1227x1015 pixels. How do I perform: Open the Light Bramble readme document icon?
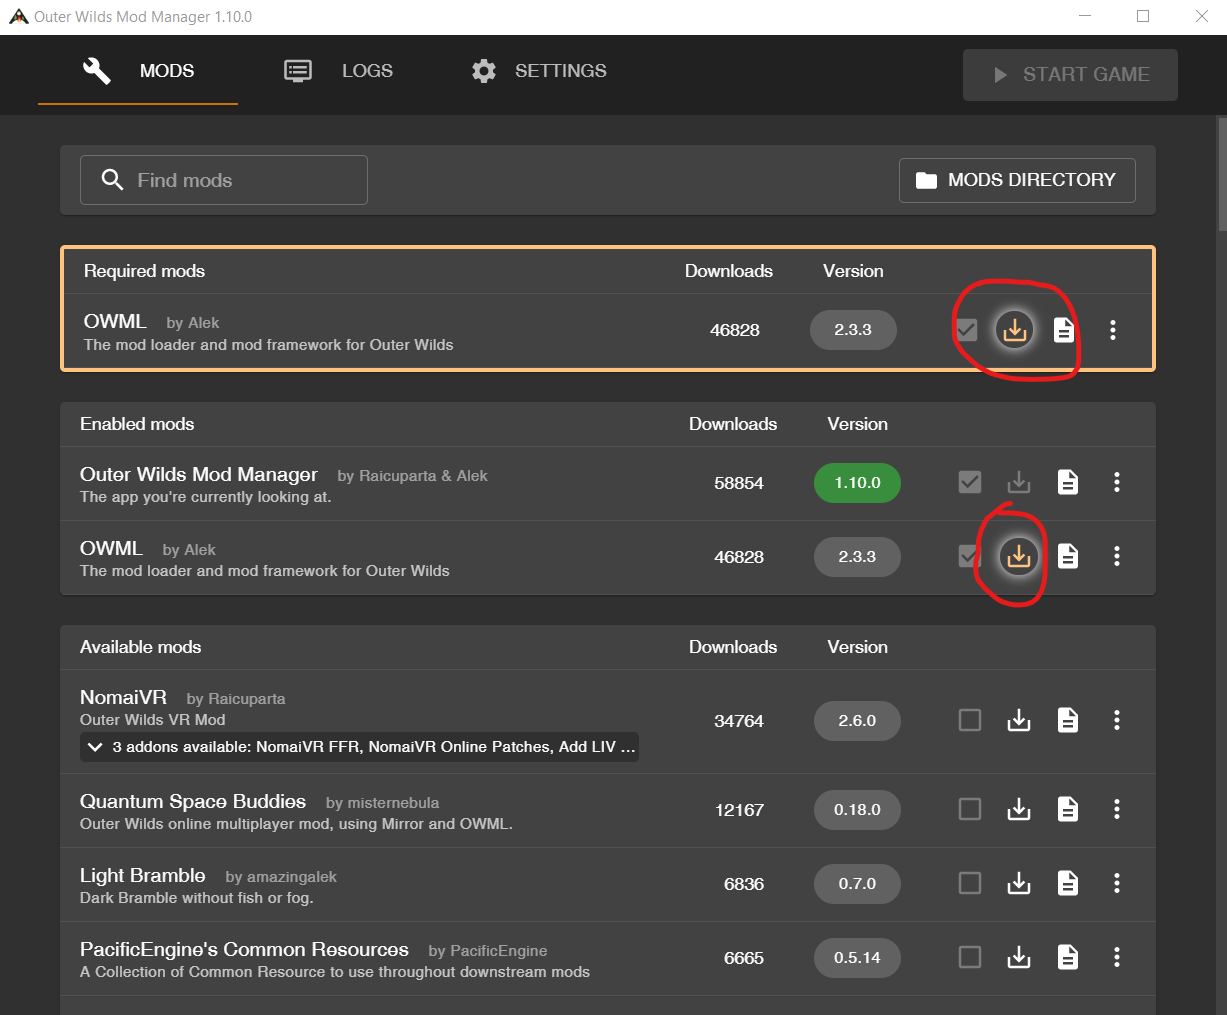pos(1068,883)
